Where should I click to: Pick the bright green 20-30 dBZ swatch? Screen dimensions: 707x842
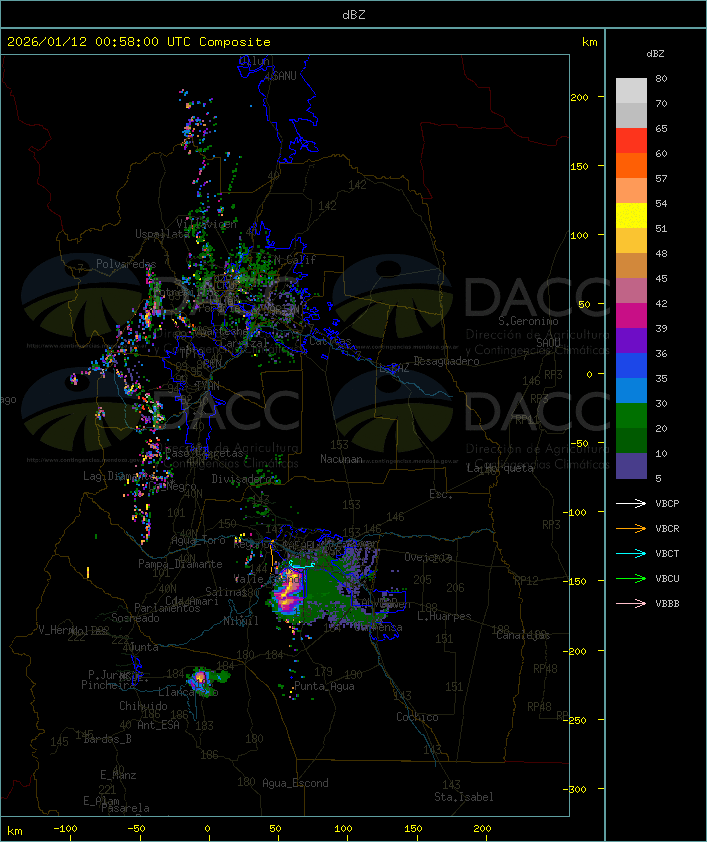631,416
